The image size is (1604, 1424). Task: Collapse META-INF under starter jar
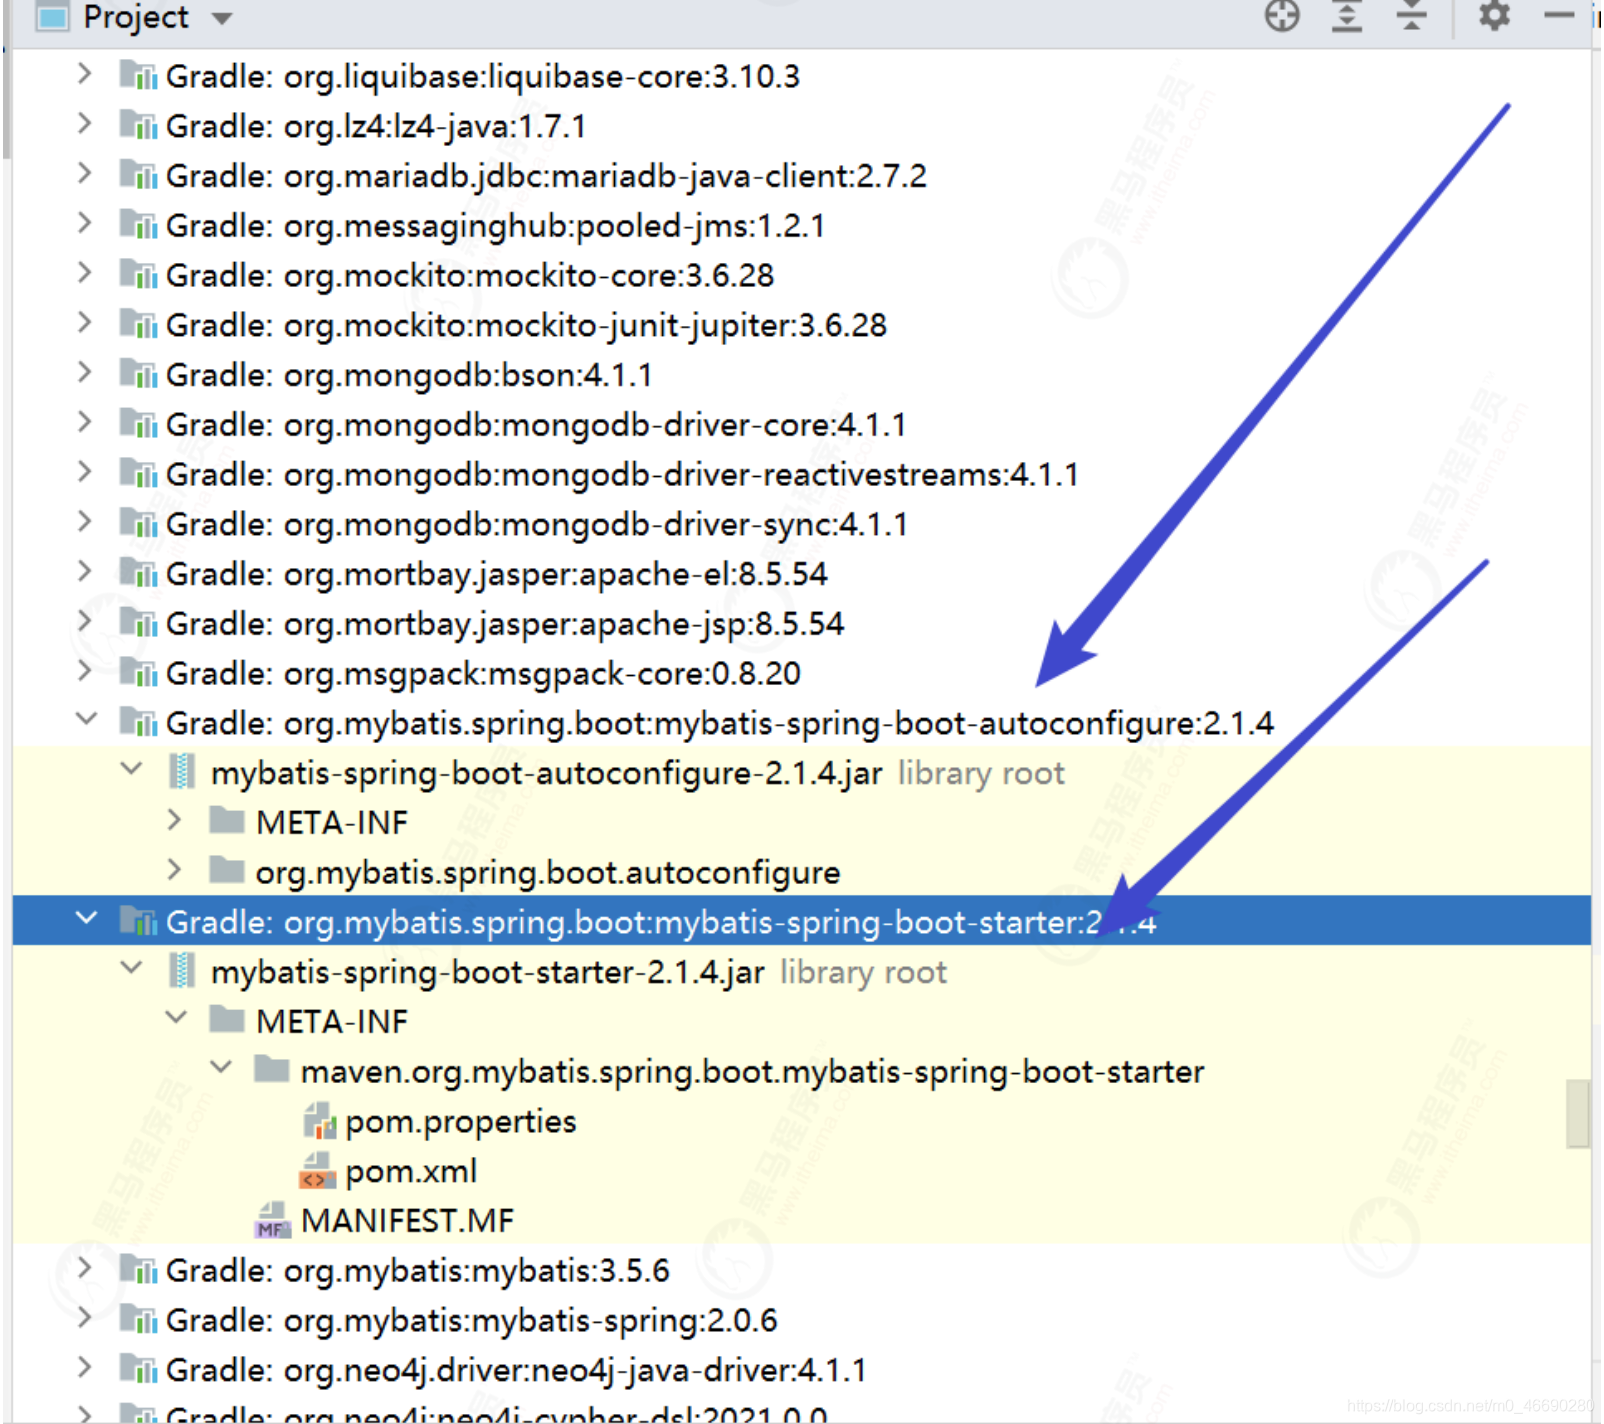pos(176,1018)
